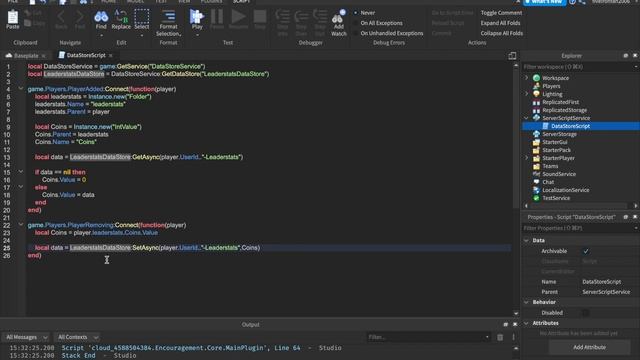
Task: Select SoundService in Explorer
Action: (559, 174)
